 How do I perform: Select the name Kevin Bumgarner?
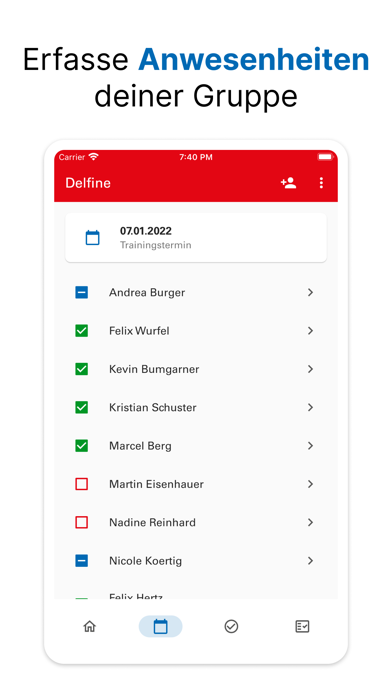(x=154, y=369)
